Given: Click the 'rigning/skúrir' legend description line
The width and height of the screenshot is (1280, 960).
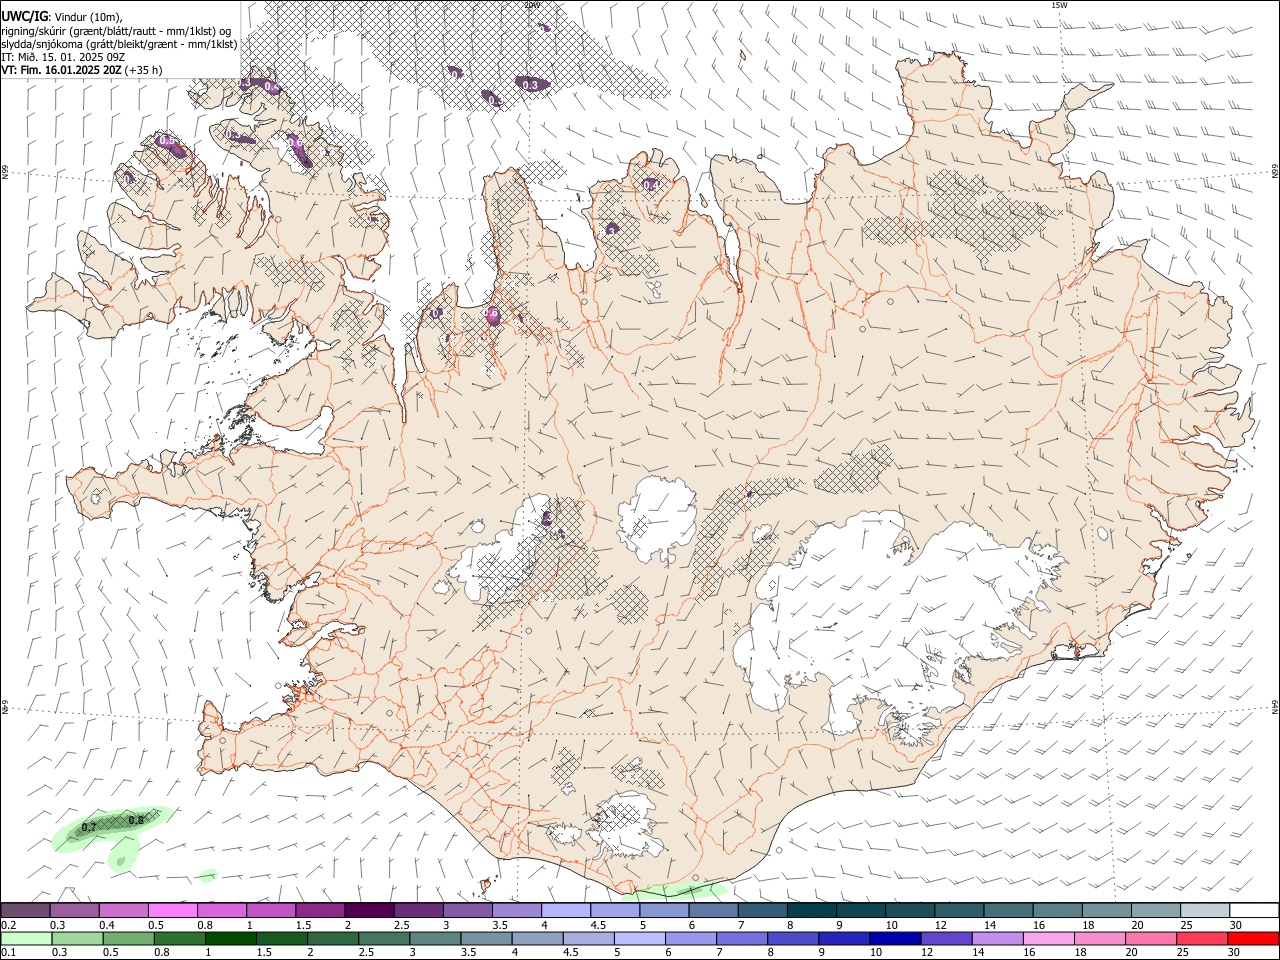Looking at the screenshot, I should click(x=116, y=30).
